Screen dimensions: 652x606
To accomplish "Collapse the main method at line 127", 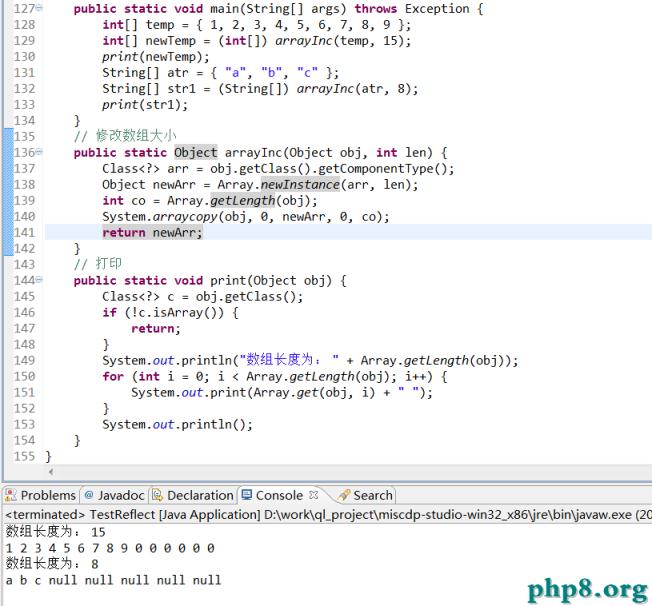I will point(39,8).
